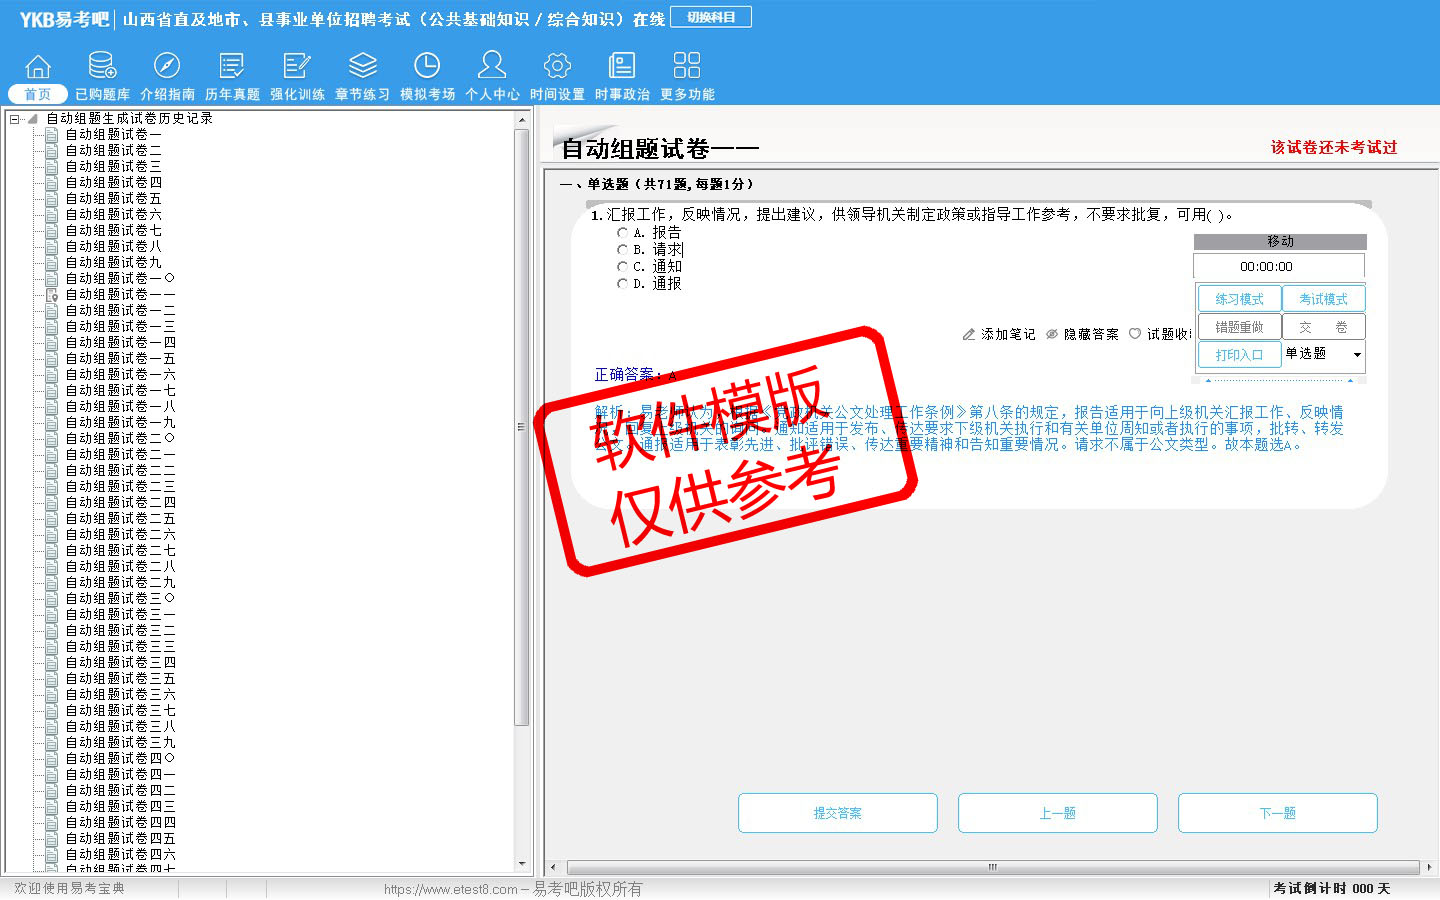Image resolution: width=1440 pixels, height=900 pixels.
Task: Open the 章节练习 layers icon
Action: coord(362,66)
